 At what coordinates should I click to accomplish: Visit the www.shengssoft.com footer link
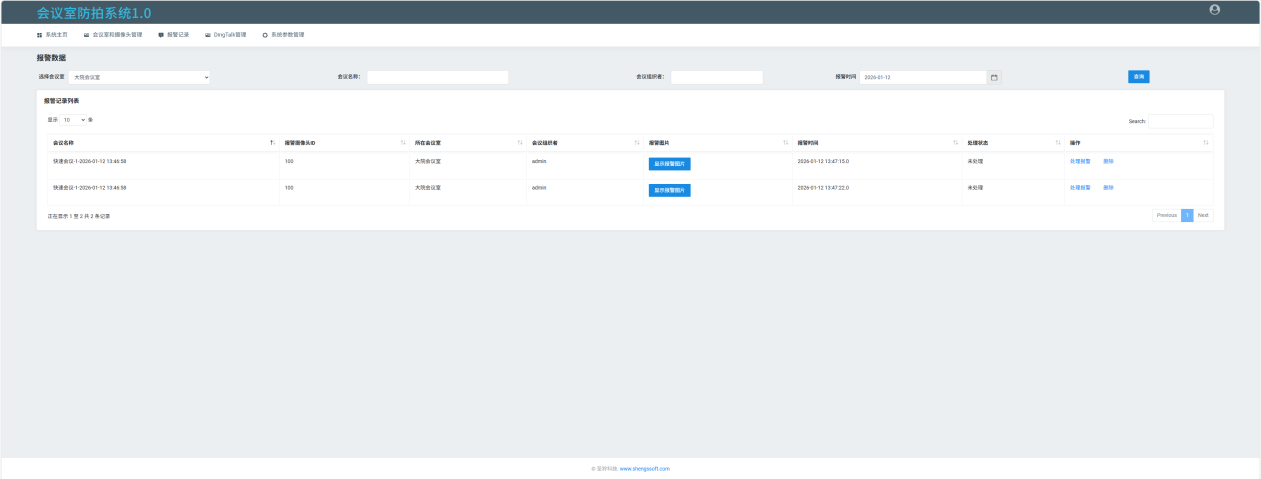click(644, 468)
